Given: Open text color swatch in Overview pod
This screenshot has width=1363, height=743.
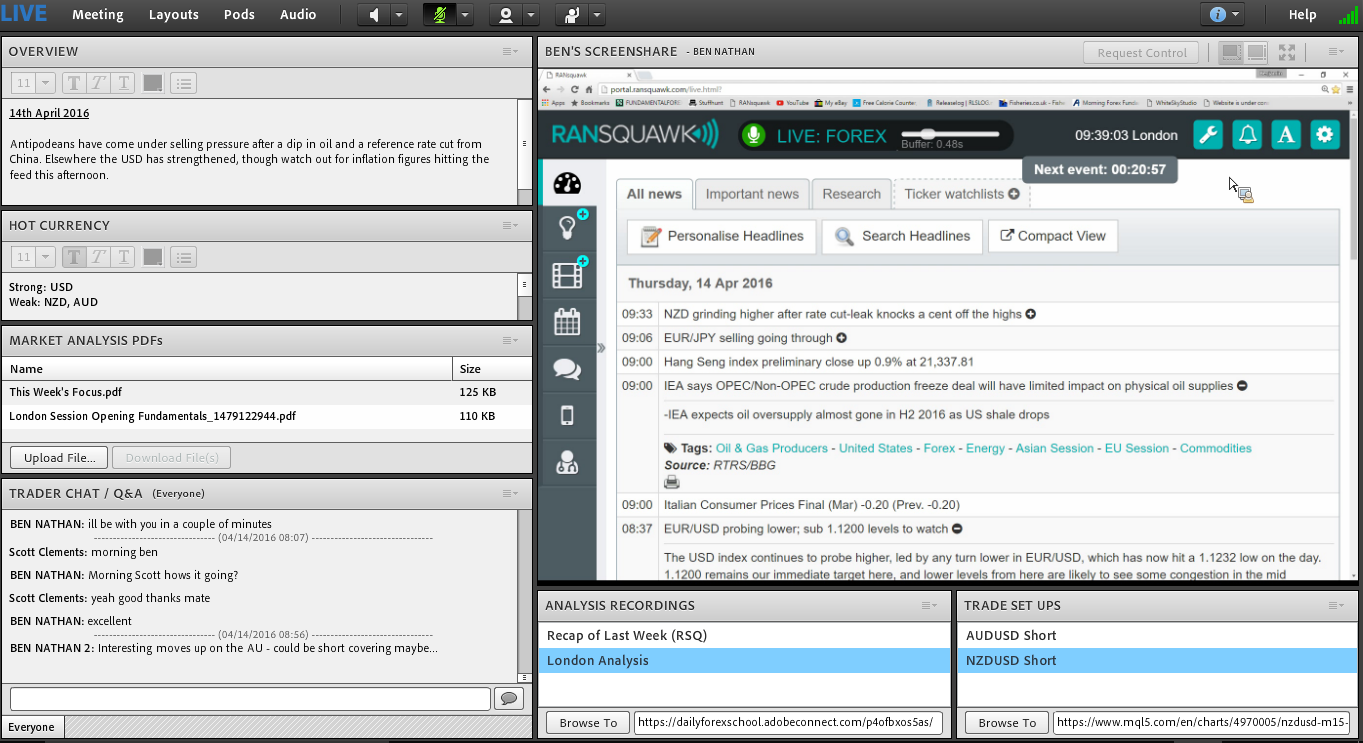Looking at the screenshot, I should [153, 84].
